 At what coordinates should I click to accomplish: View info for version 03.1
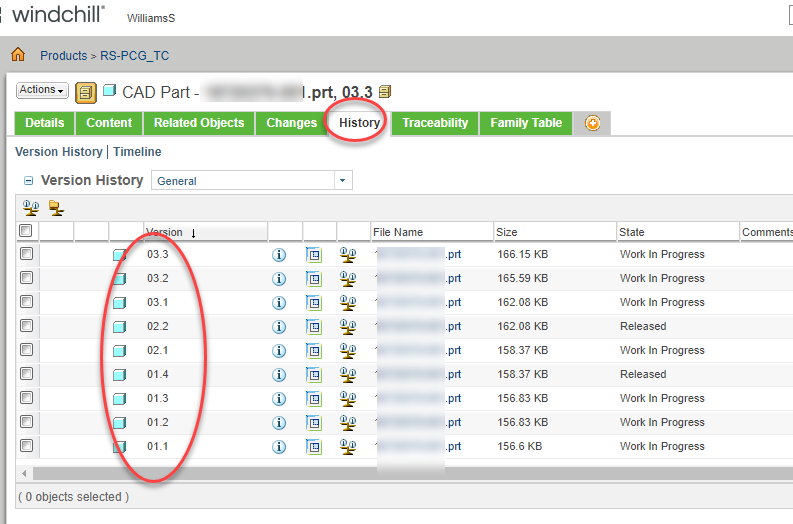tap(279, 303)
